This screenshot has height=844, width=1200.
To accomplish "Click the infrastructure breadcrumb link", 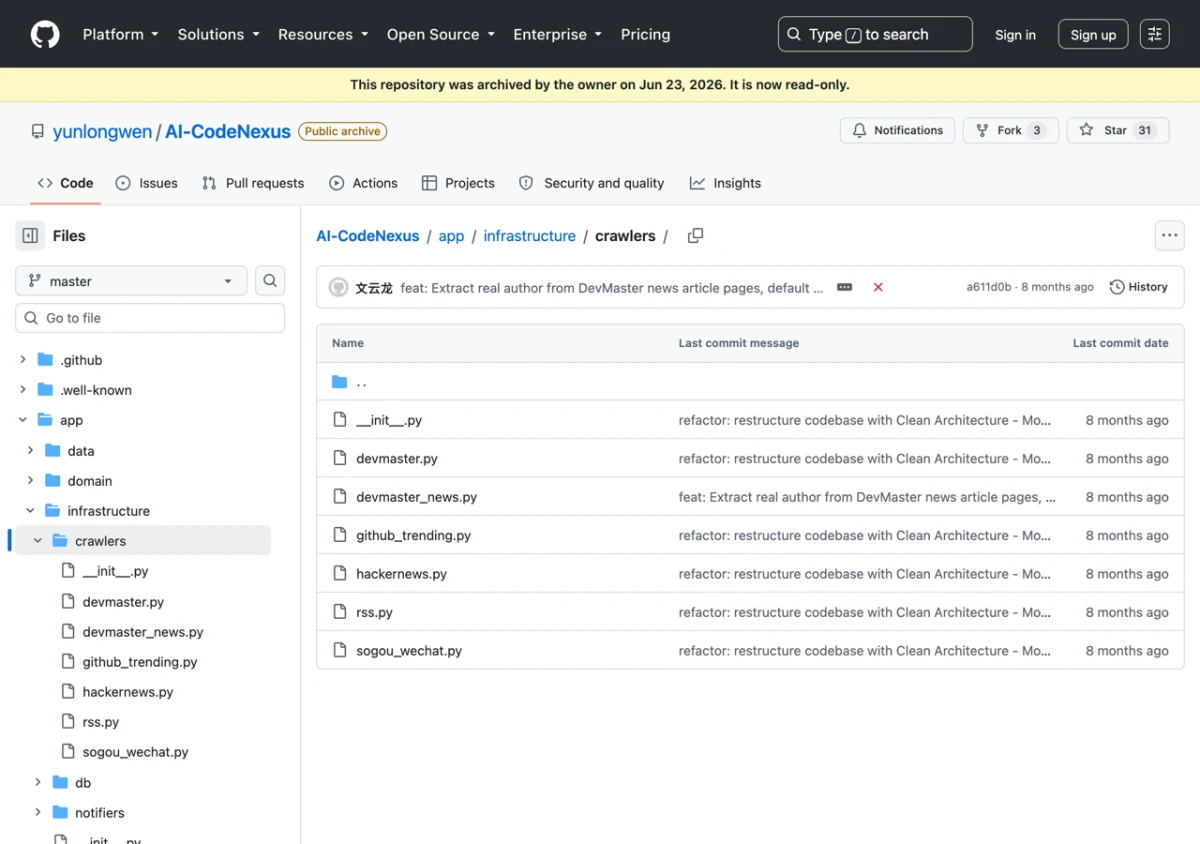I will pos(530,236).
